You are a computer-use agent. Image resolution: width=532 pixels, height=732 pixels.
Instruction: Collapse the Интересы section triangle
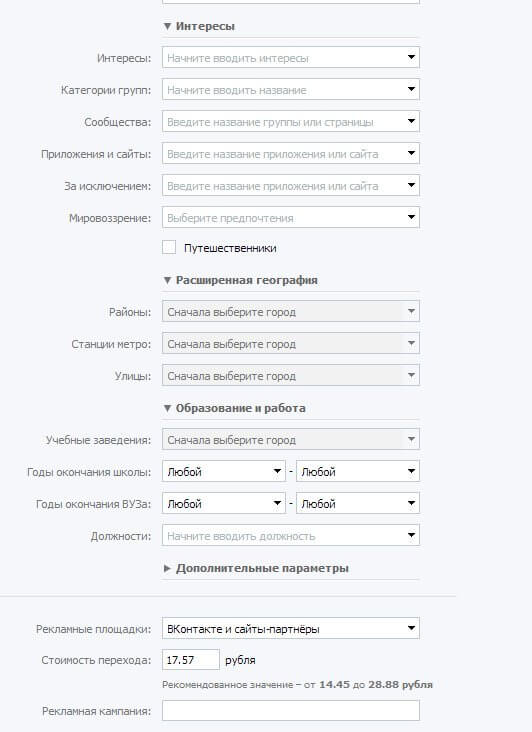tap(167, 27)
